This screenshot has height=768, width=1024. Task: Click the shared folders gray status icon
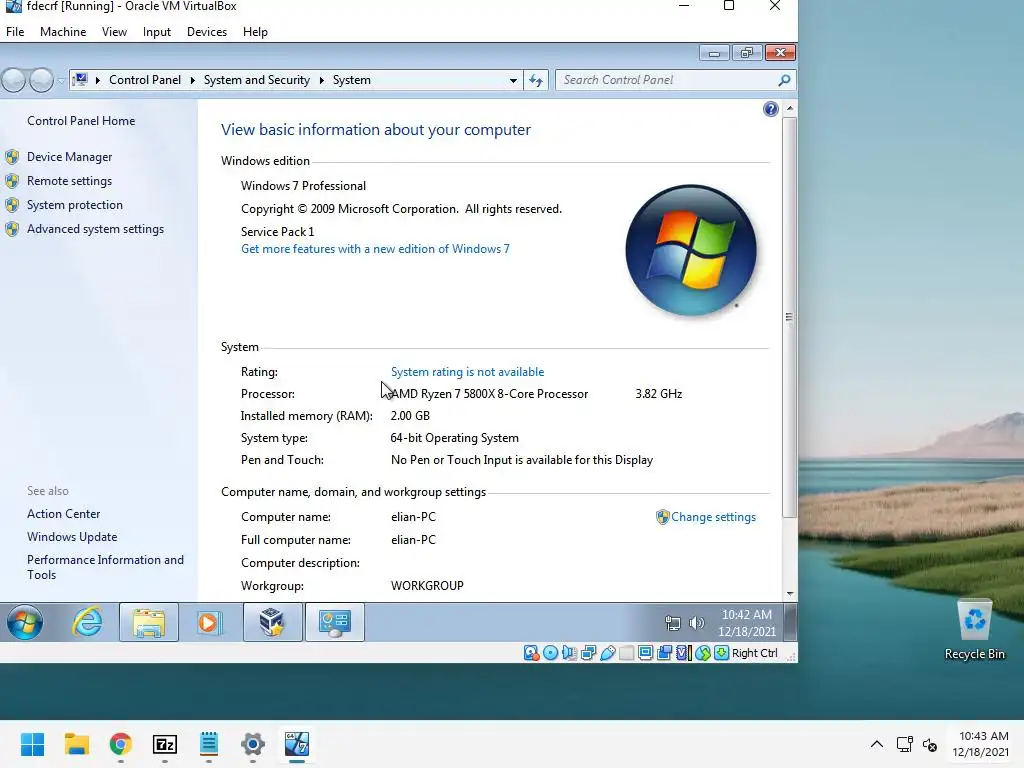(x=626, y=652)
